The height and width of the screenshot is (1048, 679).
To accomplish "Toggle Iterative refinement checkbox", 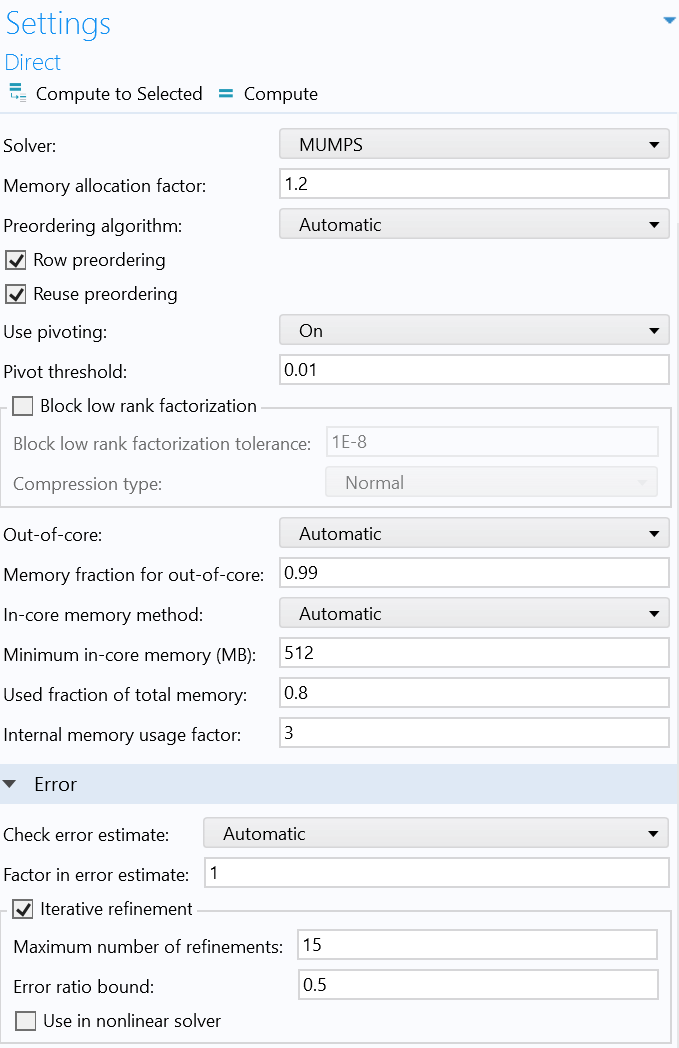I will click(23, 910).
